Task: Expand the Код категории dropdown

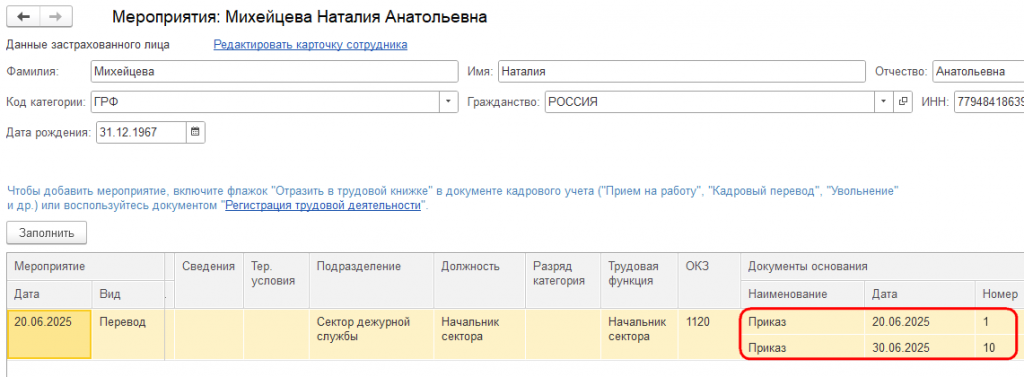Action: 448,102
